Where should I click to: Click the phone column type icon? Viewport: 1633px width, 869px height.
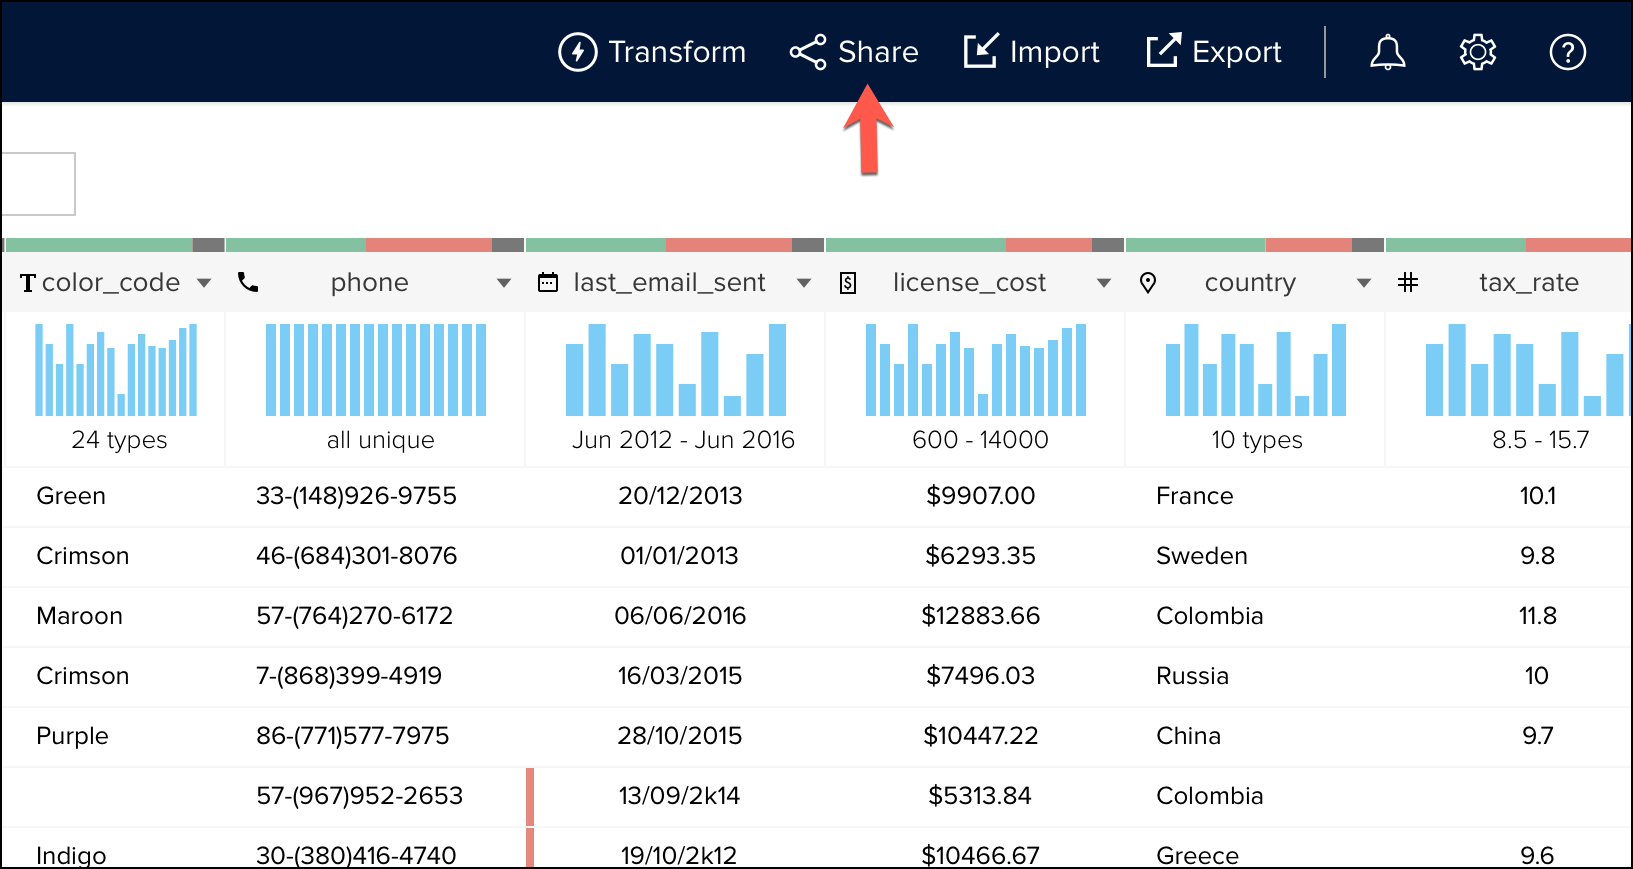248,283
